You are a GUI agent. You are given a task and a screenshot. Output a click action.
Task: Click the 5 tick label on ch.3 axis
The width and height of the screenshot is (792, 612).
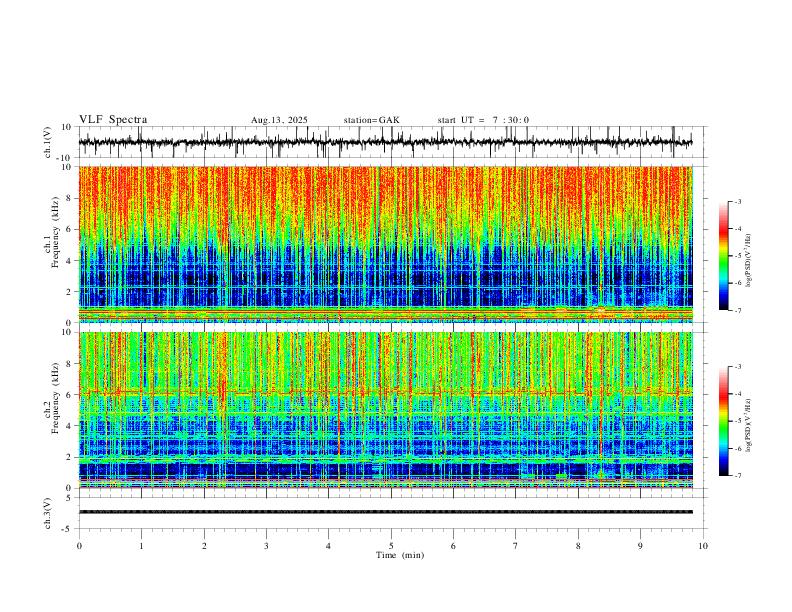click(x=69, y=498)
